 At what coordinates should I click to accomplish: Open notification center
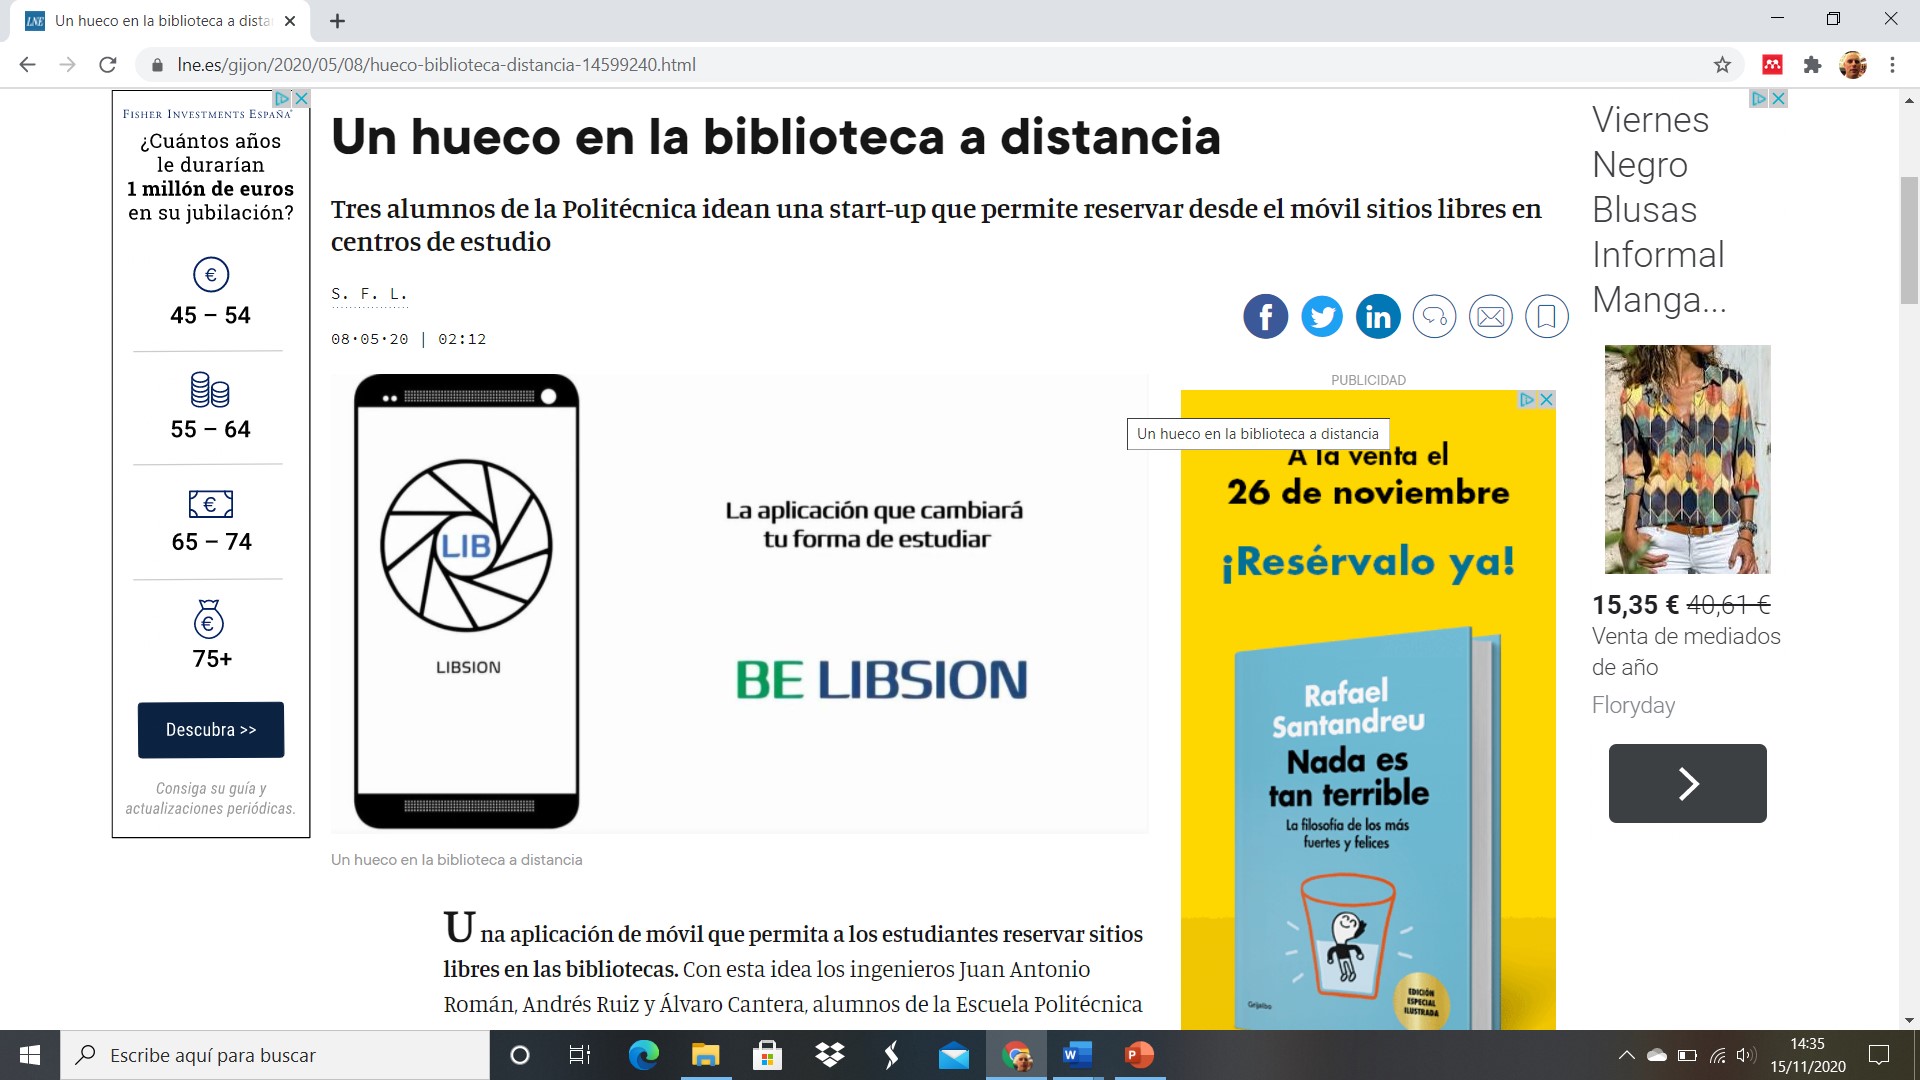pyautogui.click(x=1879, y=1055)
